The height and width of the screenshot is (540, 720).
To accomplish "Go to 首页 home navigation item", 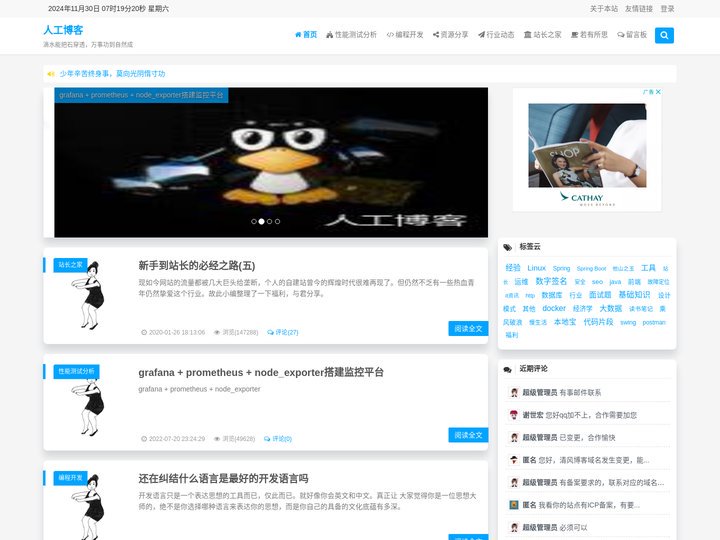I will coord(306,35).
